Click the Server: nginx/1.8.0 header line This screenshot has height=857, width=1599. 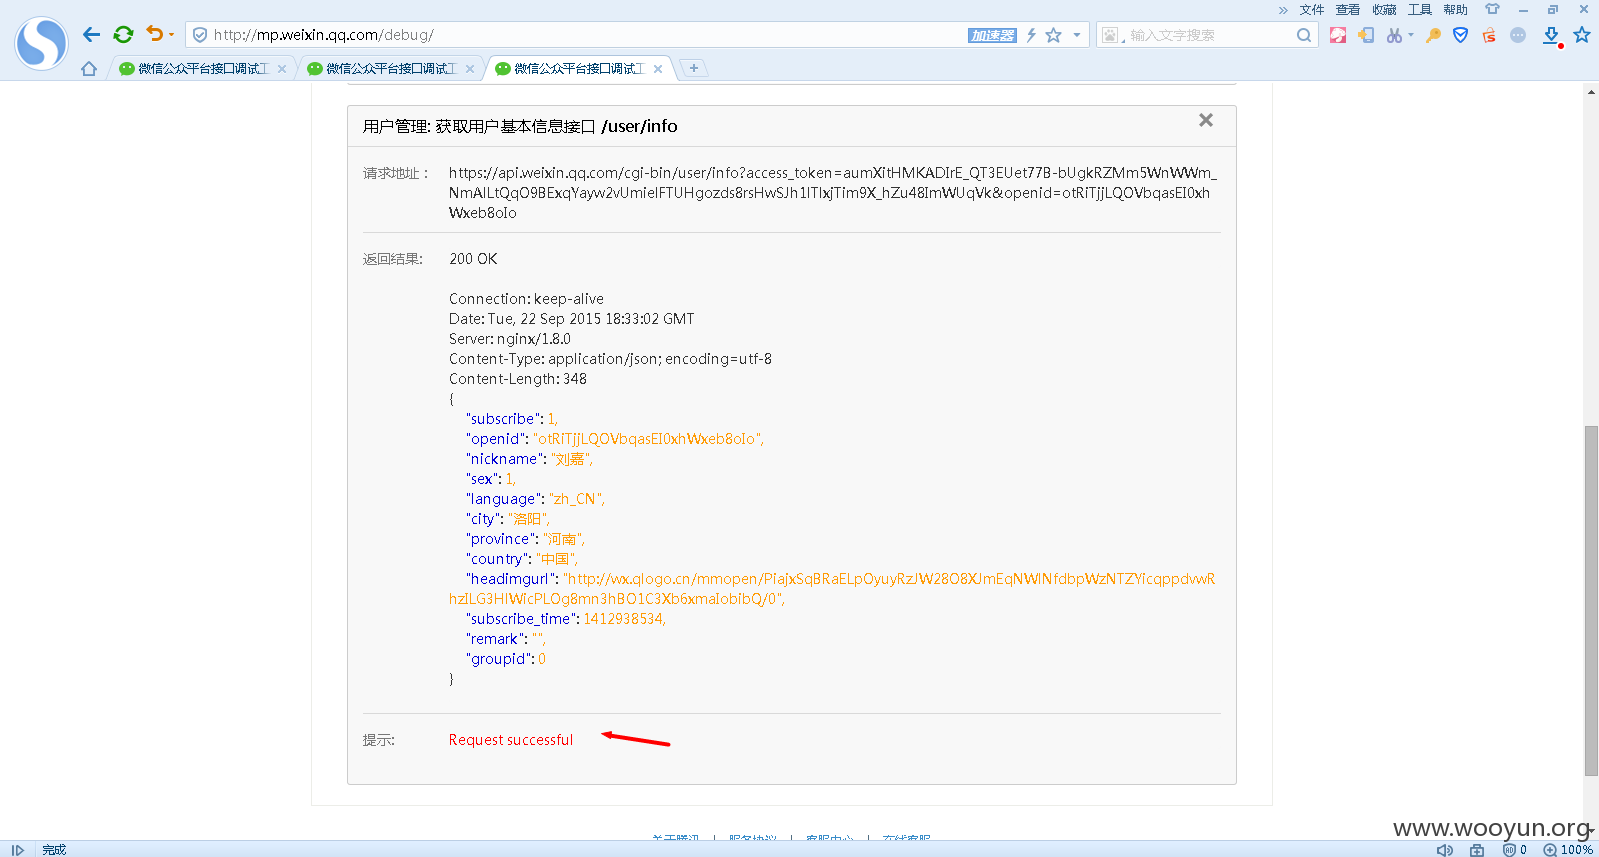(510, 339)
